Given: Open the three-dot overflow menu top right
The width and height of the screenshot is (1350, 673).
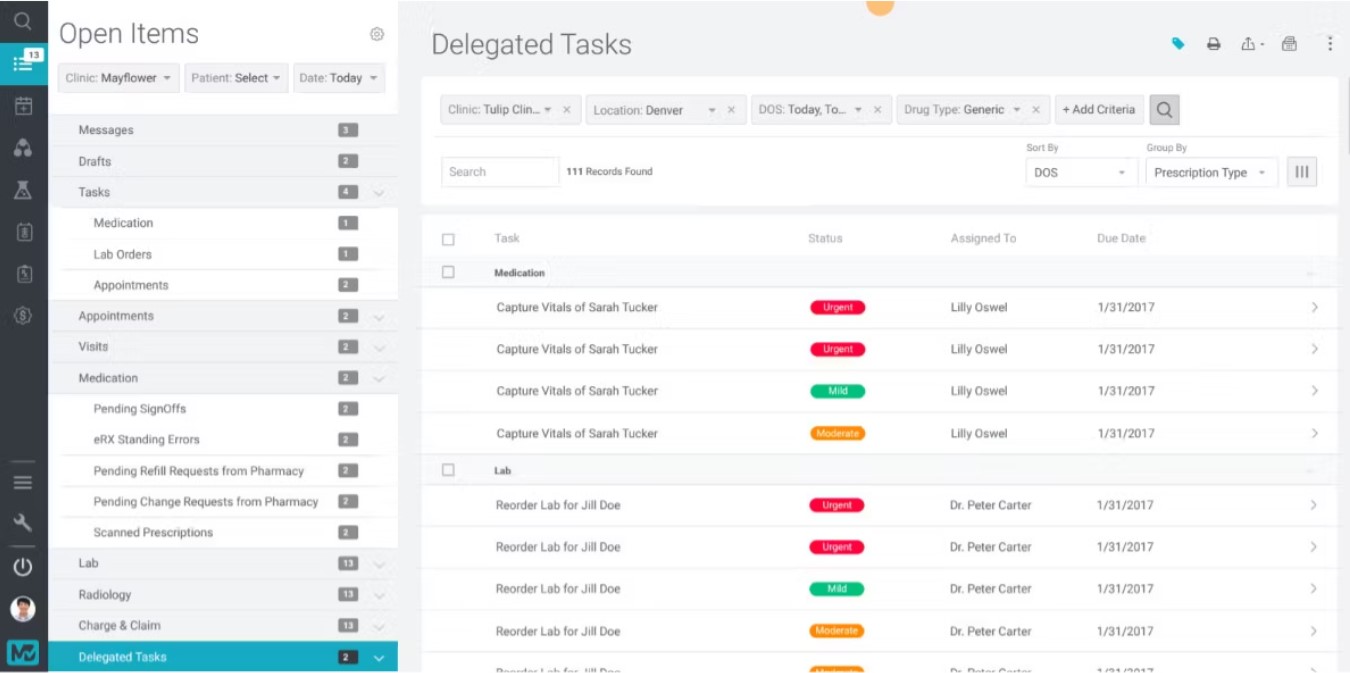Looking at the screenshot, I should click(1329, 43).
